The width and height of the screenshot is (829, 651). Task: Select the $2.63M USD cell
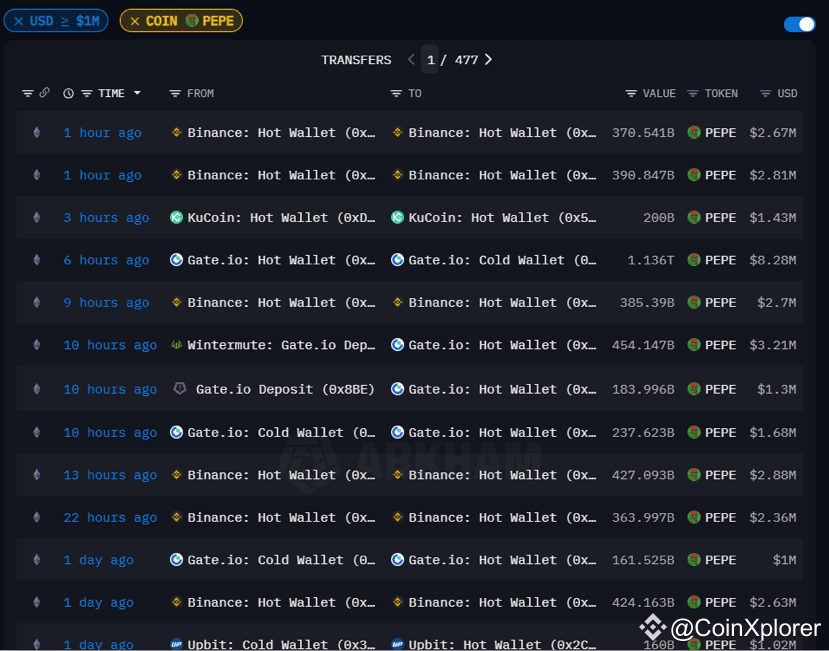click(772, 602)
